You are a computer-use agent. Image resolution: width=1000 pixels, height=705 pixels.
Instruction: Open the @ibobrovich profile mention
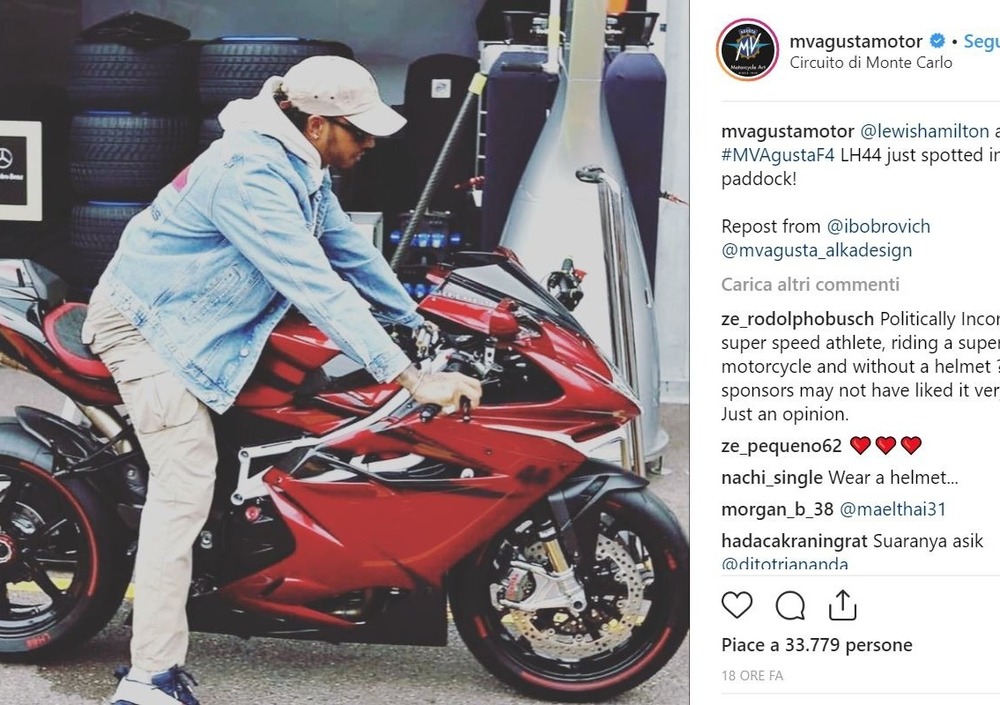[x=878, y=226]
